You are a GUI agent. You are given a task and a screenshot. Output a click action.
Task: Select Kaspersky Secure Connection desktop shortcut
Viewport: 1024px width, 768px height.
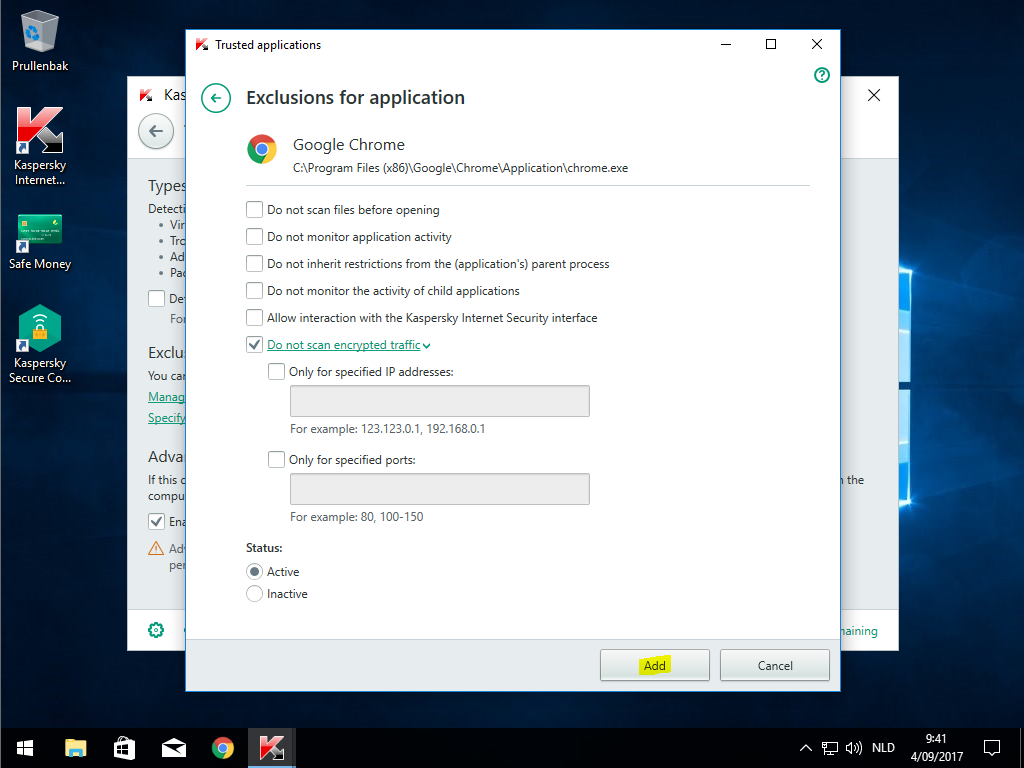coord(40,344)
